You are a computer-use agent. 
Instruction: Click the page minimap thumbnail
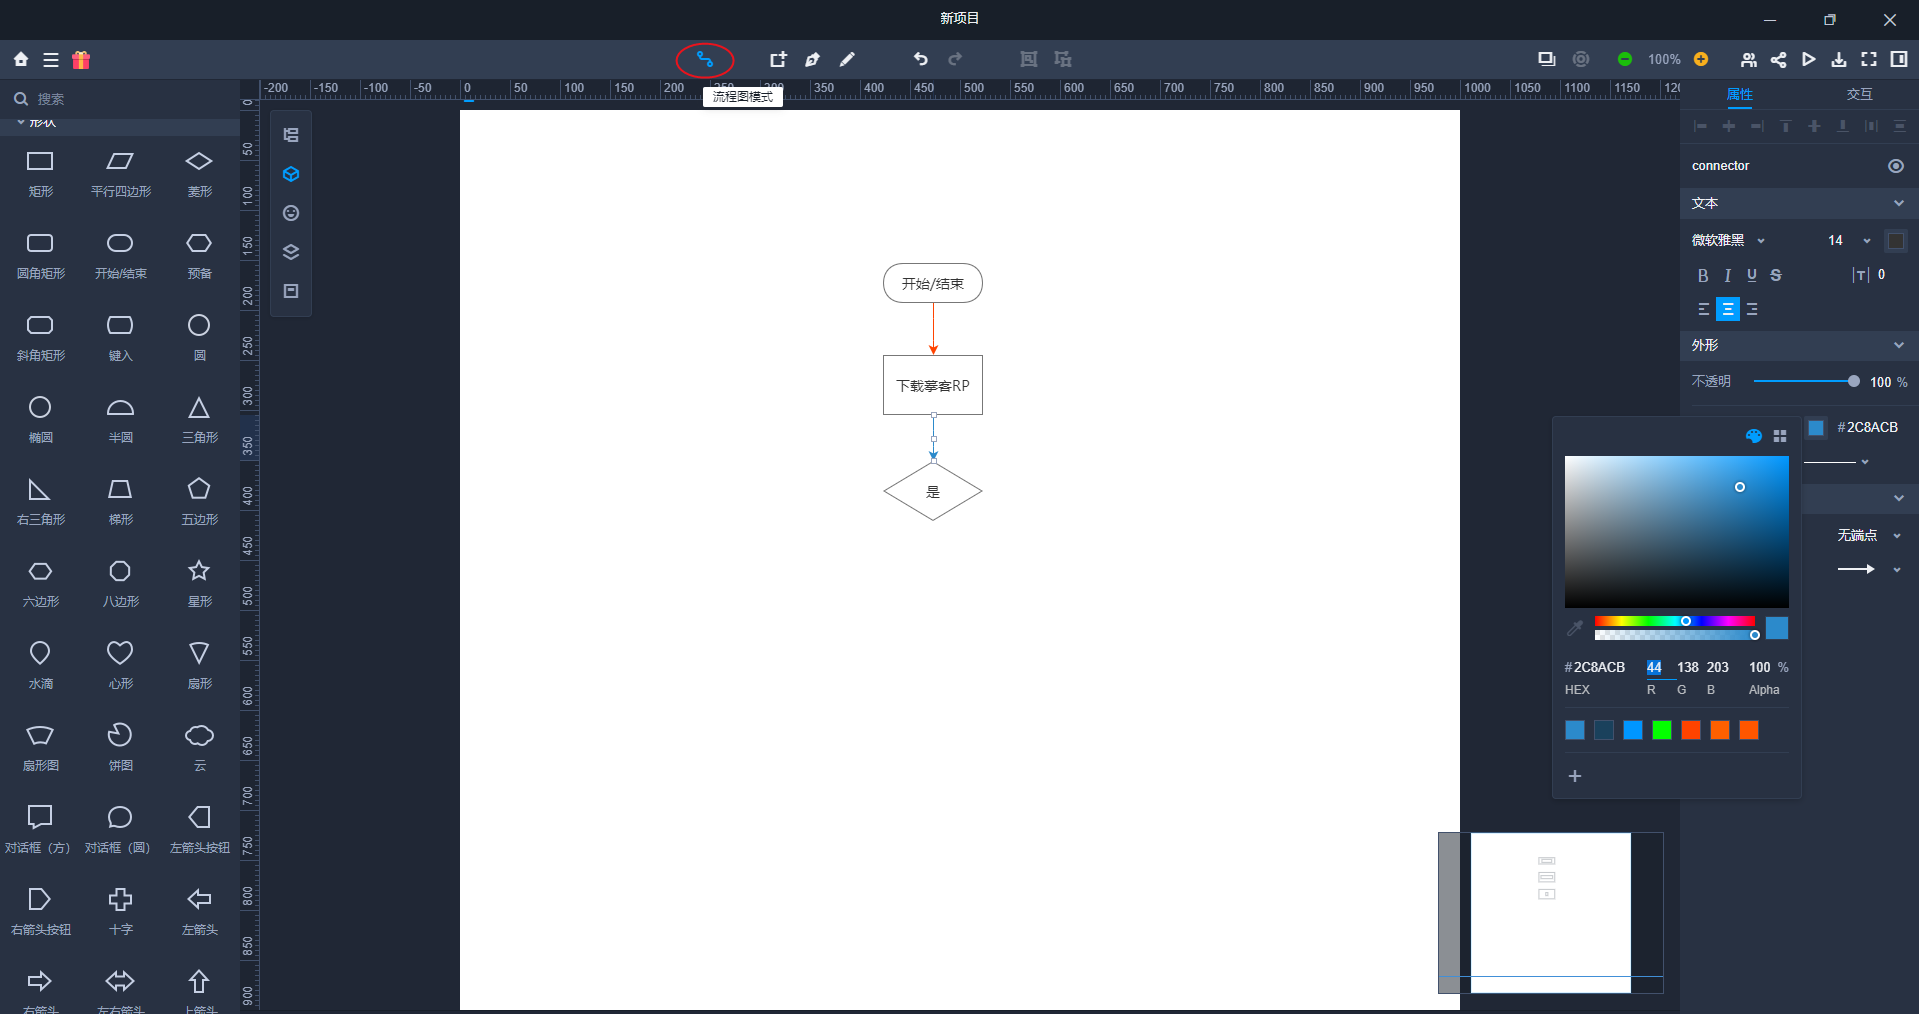(x=1551, y=913)
